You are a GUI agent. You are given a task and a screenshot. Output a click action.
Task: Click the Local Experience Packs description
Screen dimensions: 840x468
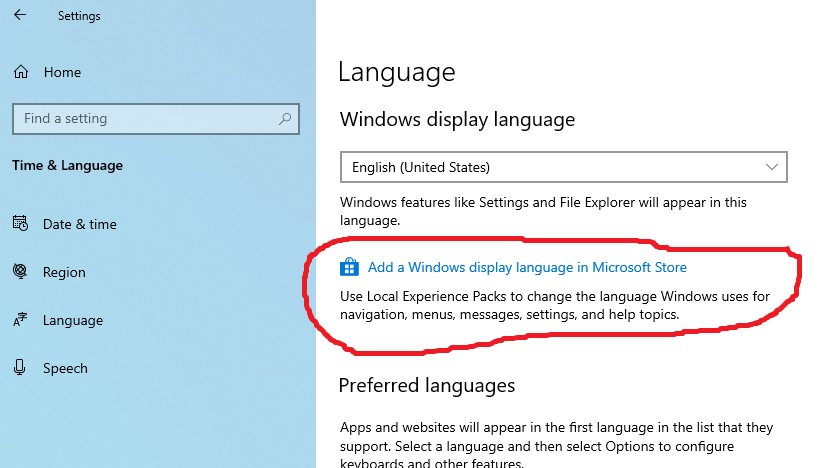[x=554, y=305]
